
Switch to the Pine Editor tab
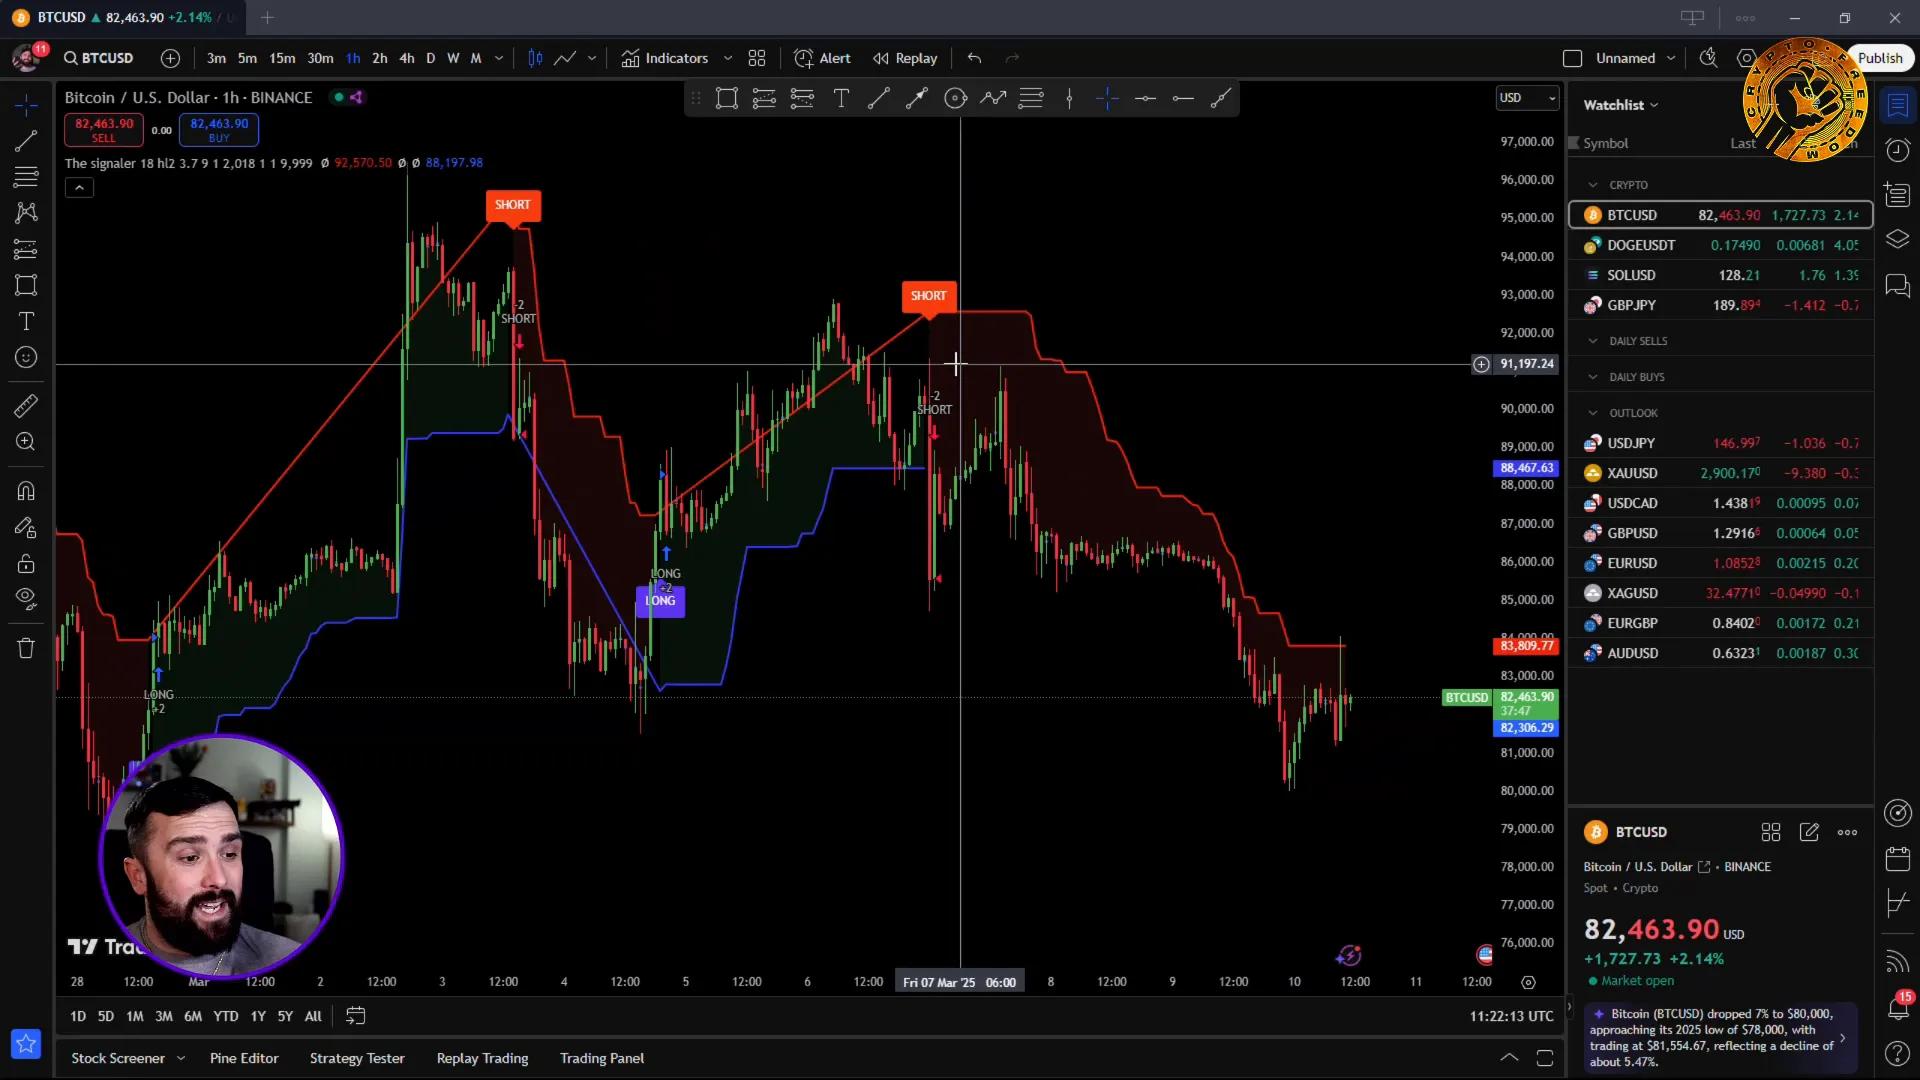click(x=244, y=1058)
